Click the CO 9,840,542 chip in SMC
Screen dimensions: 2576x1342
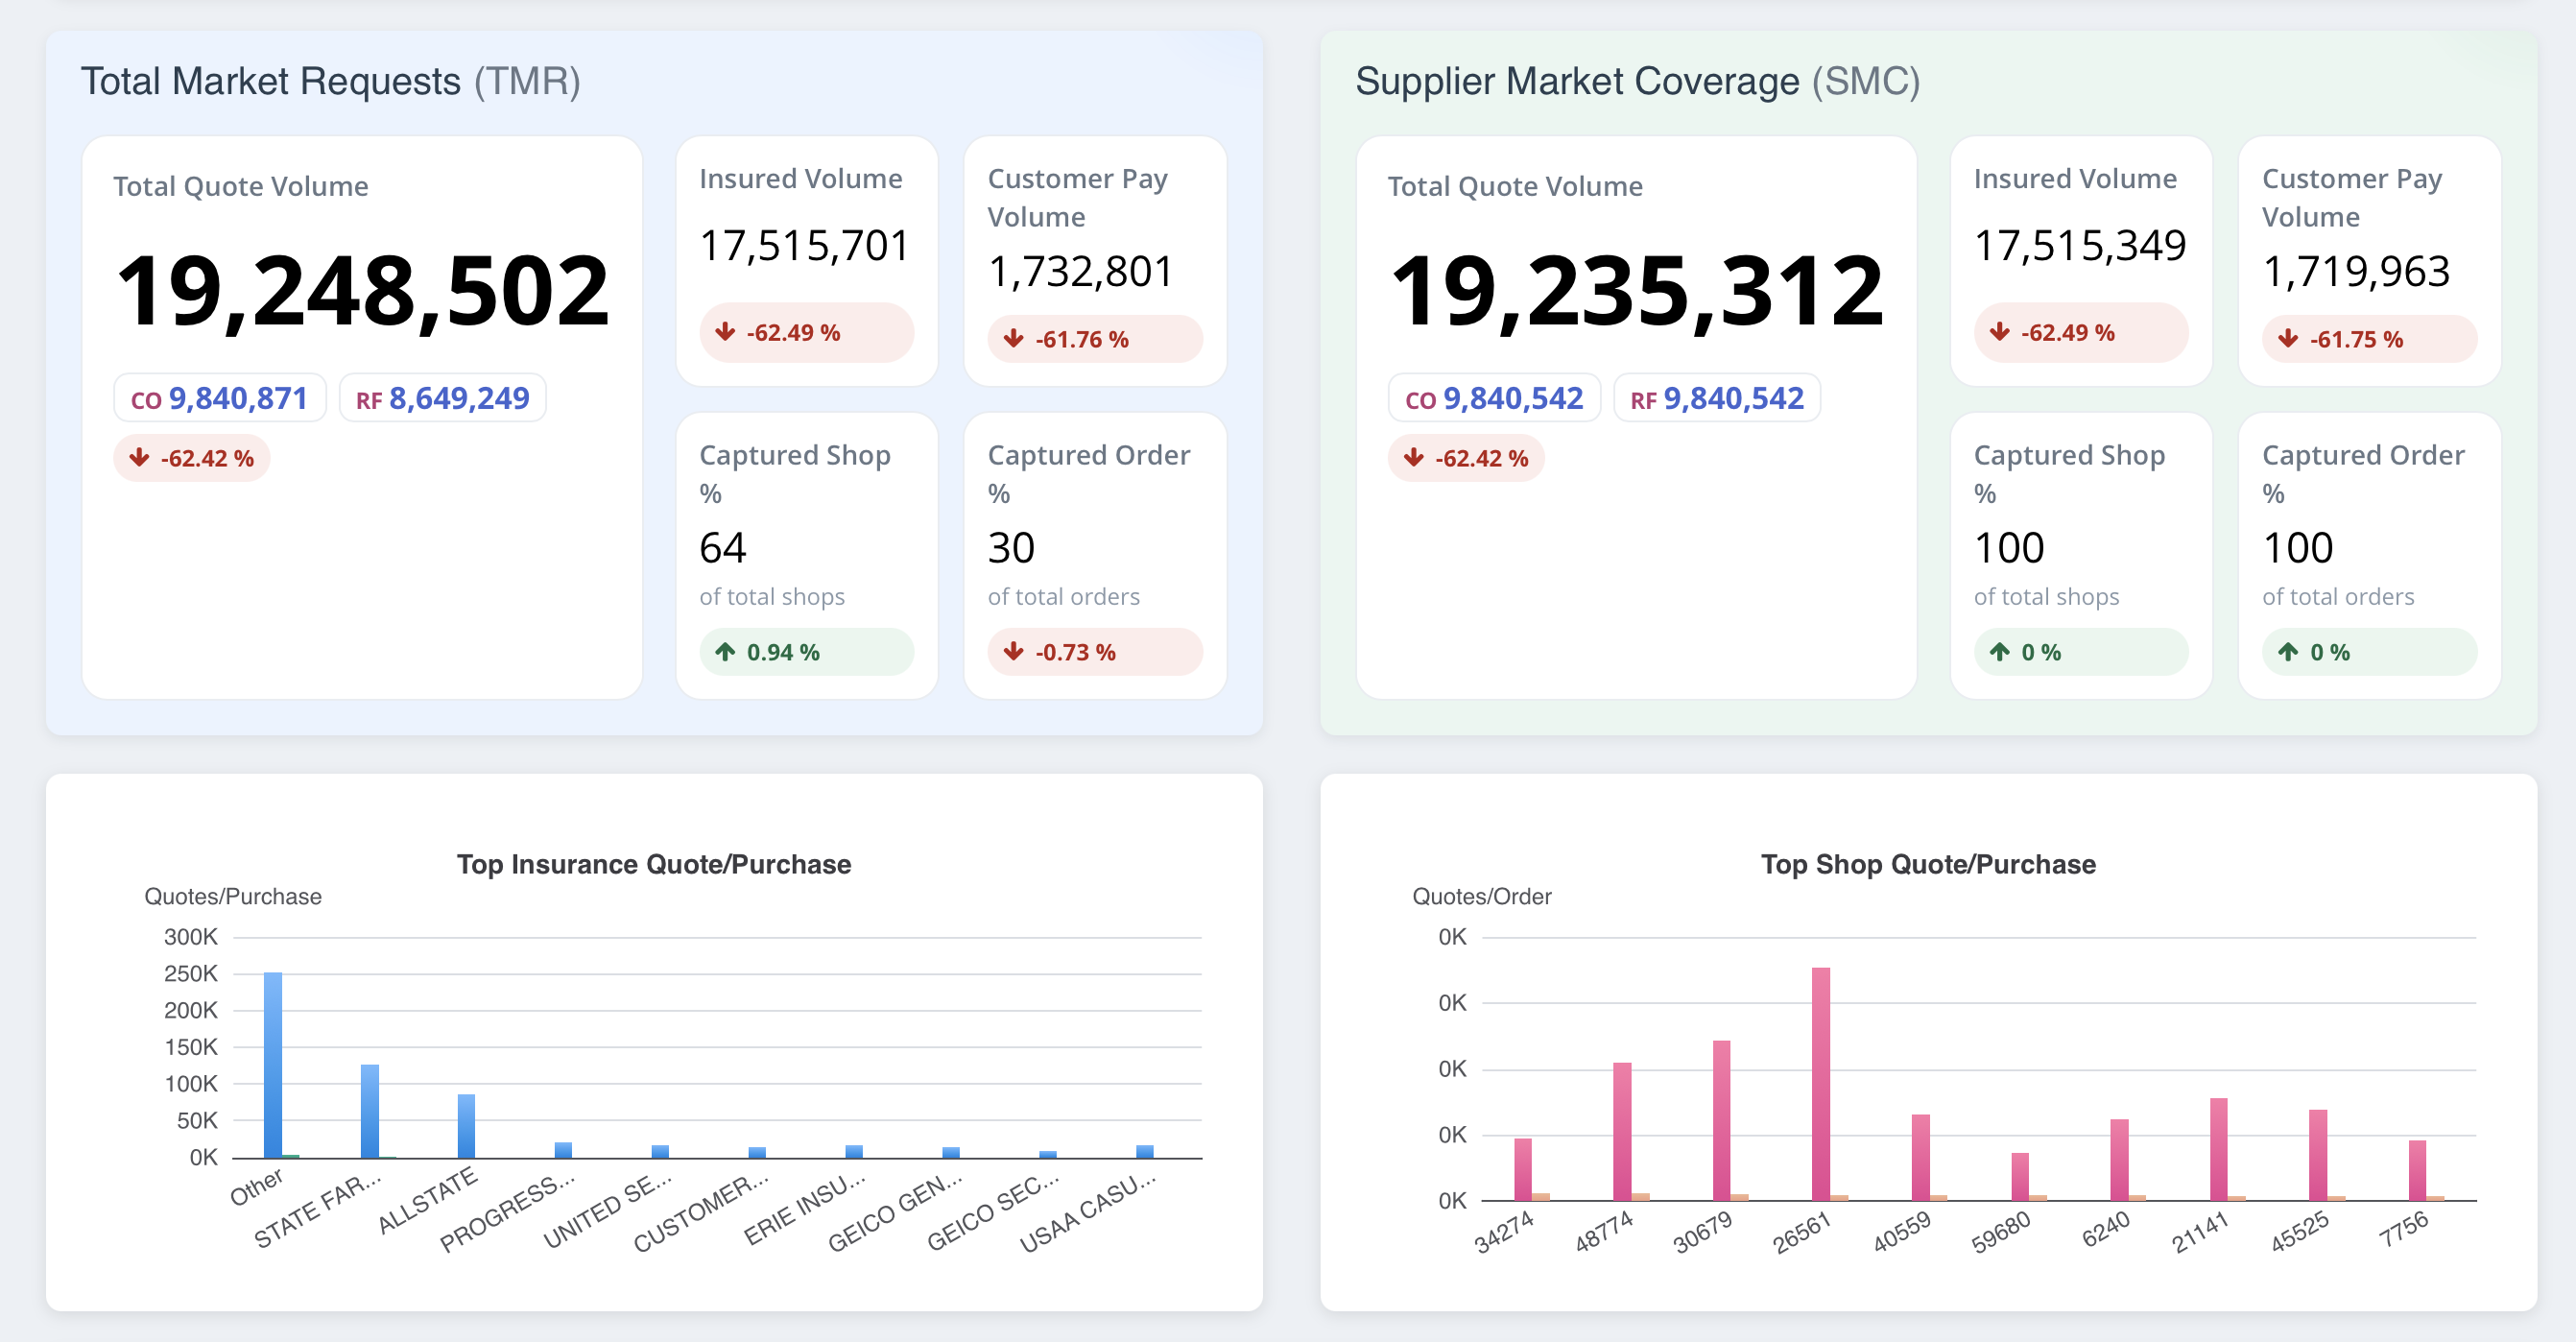coord(1494,398)
